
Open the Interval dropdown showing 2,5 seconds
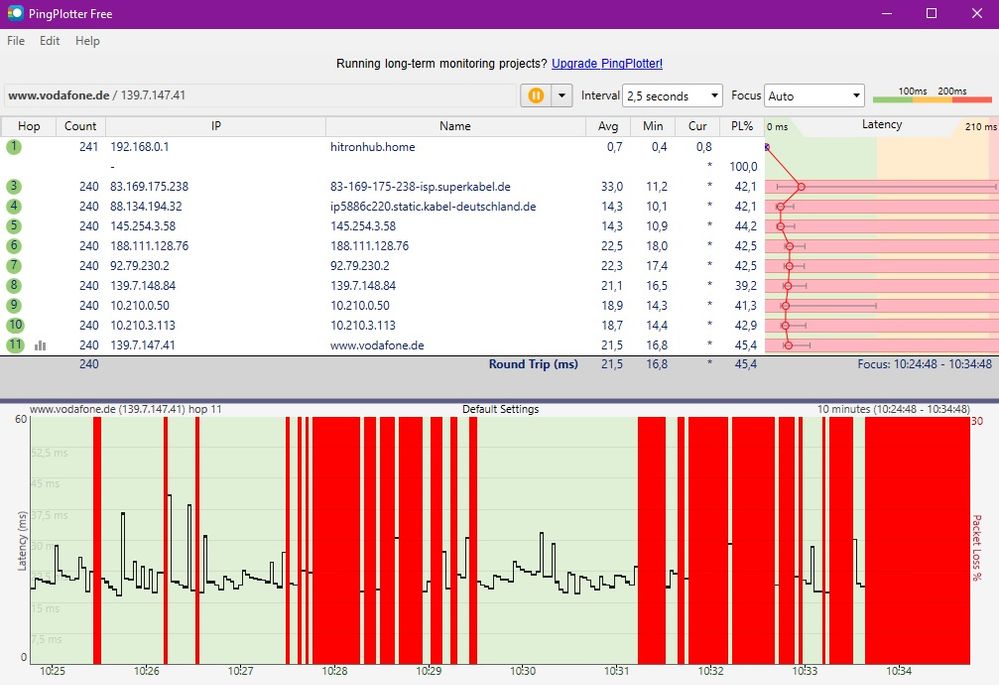[672, 96]
